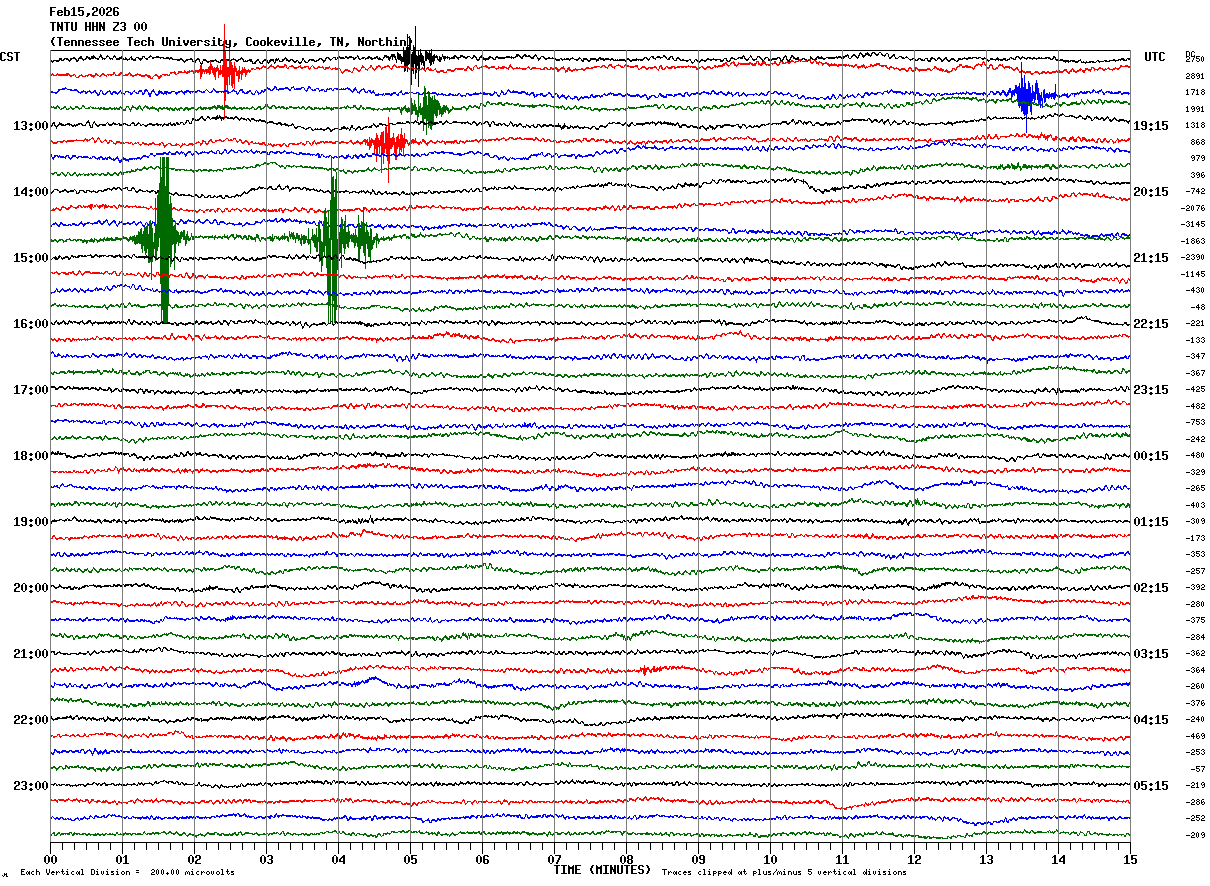Click the 20:00 CST time marker
Viewport: 1210px width, 886px height.
[x=30, y=588]
